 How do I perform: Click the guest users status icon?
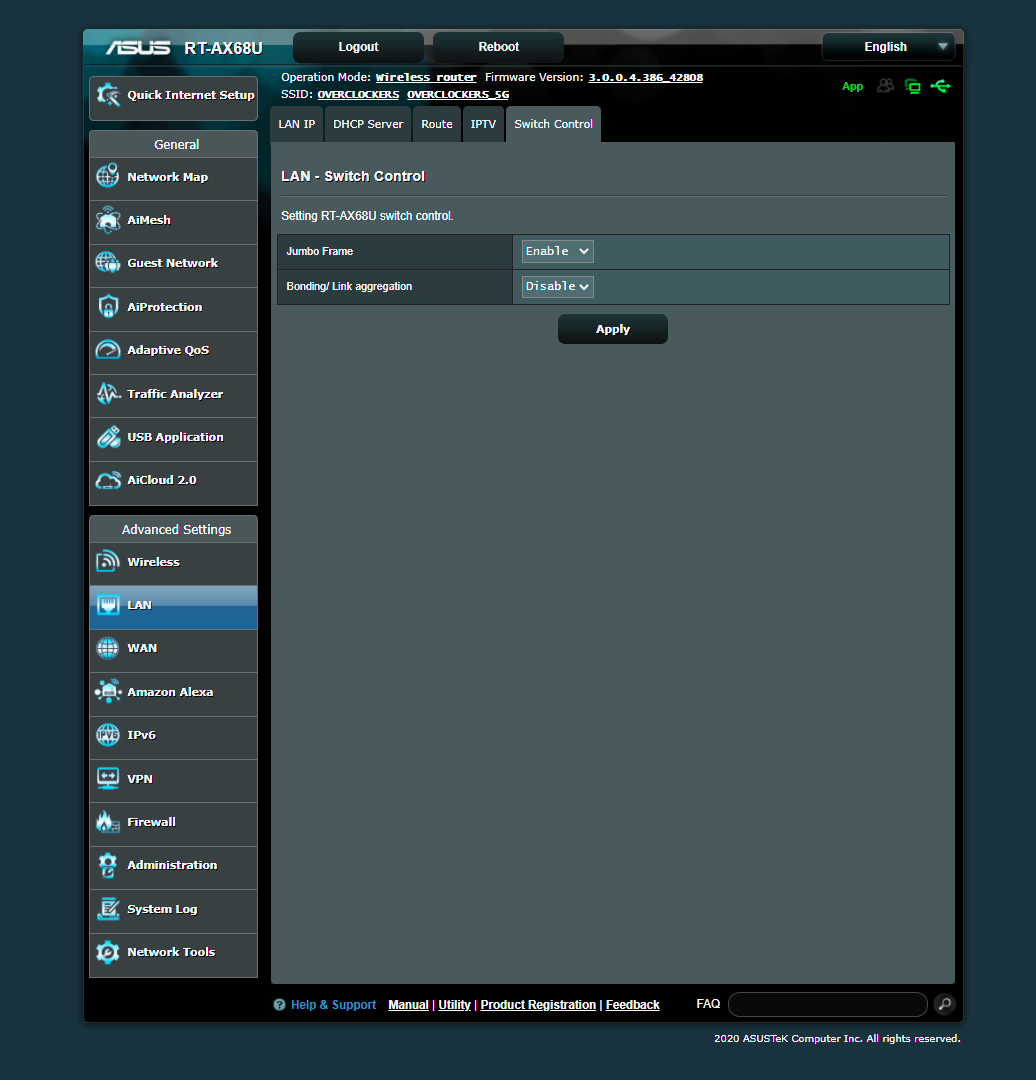pyautogui.click(x=885, y=86)
